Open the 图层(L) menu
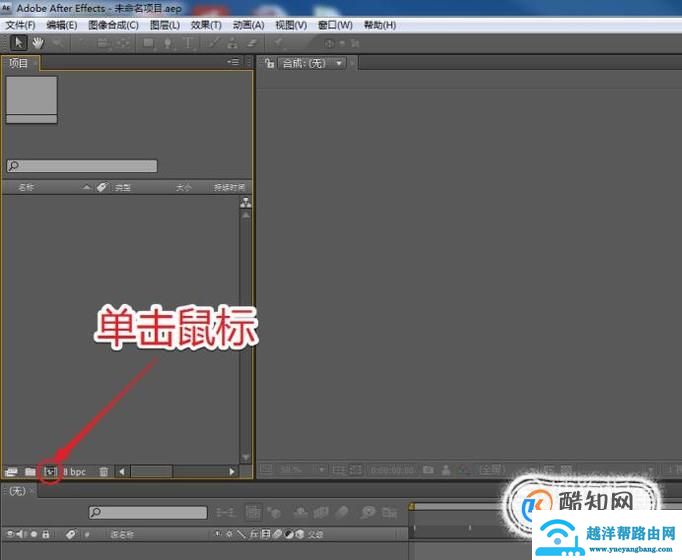 pos(165,25)
